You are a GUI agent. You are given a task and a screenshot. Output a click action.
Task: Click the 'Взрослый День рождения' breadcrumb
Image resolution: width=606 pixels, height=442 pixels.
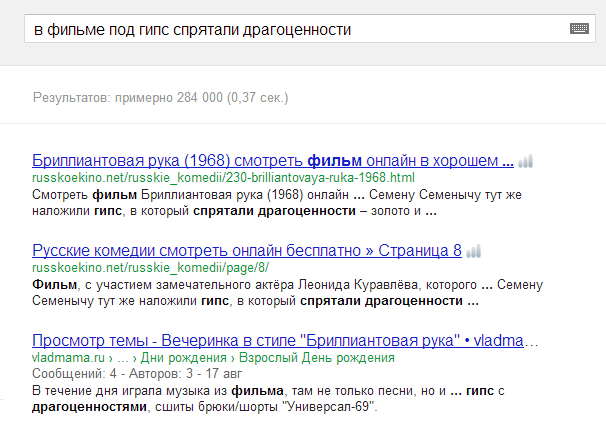[x=317, y=358]
